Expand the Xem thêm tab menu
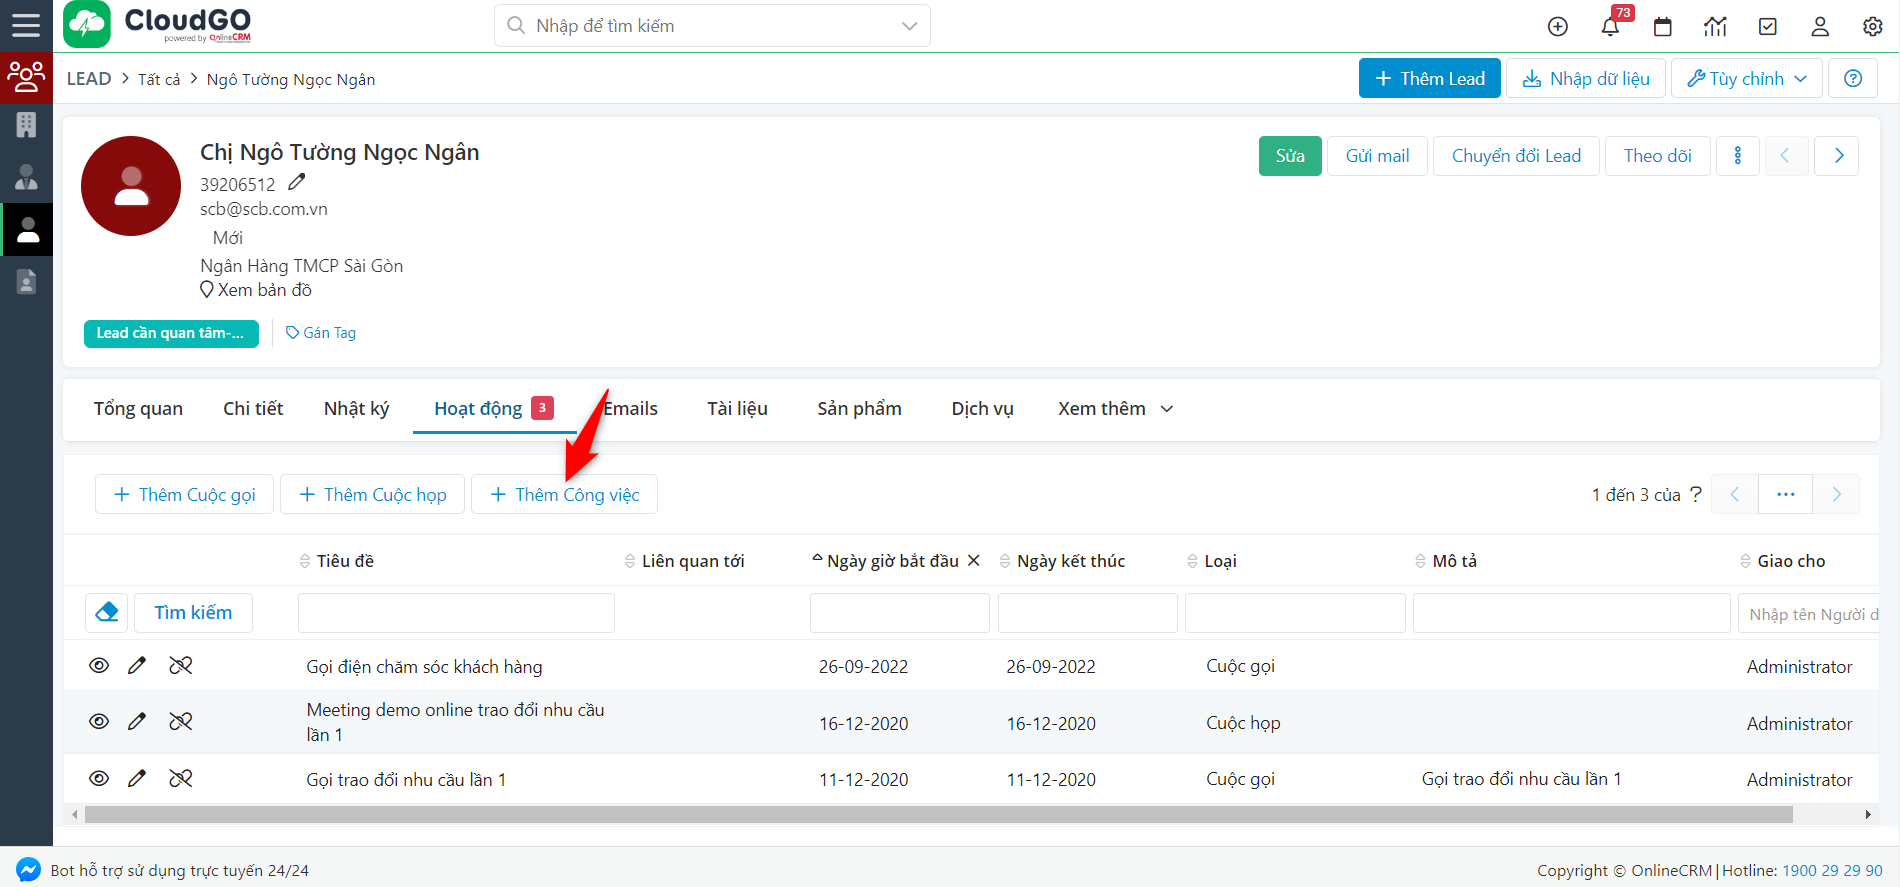1900x887 pixels. pos(1115,408)
